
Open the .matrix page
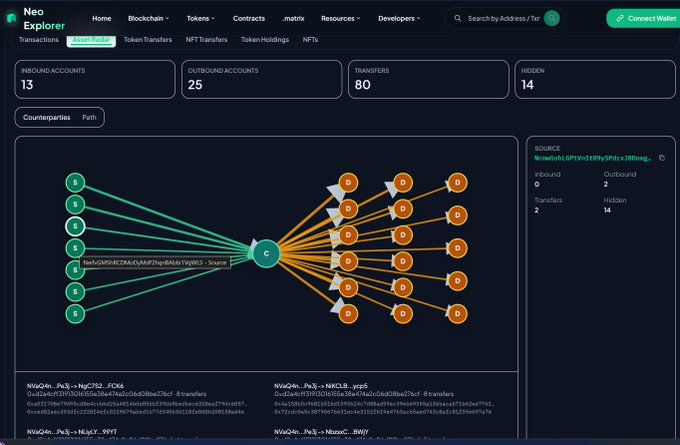tap(293, 18)
